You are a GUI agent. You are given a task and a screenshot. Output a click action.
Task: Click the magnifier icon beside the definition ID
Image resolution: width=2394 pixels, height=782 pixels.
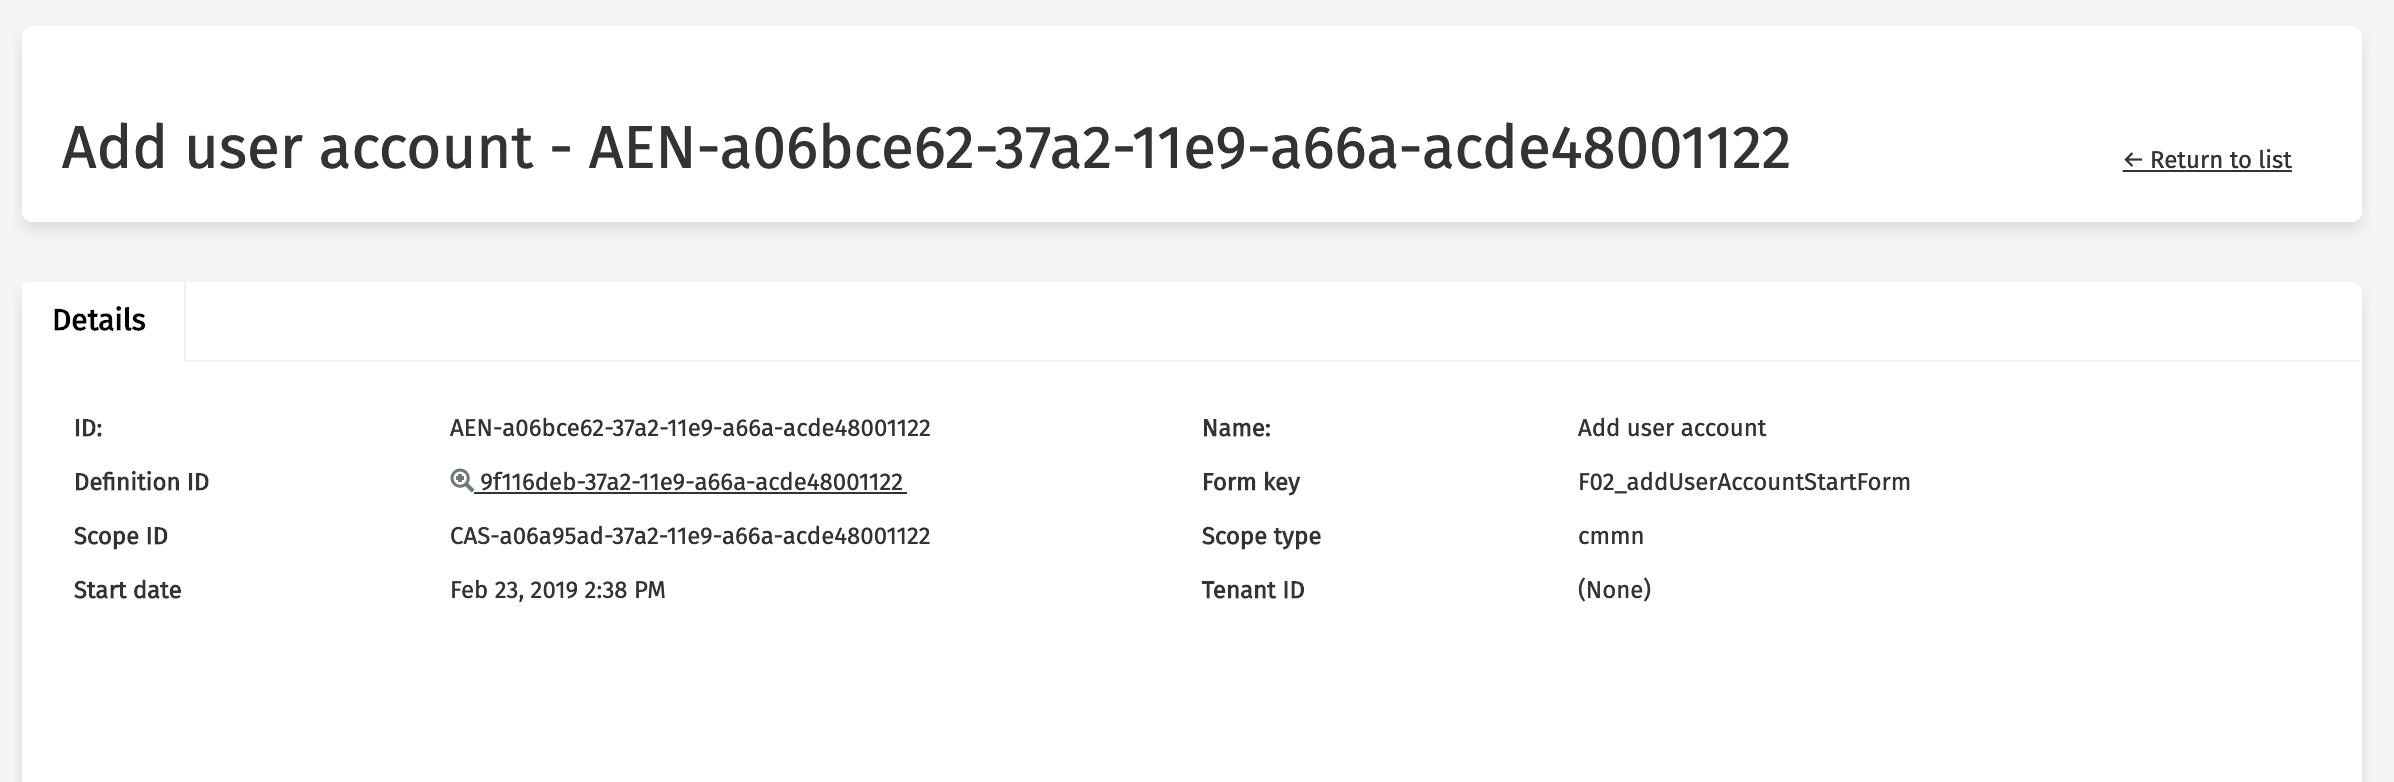[461, 481]
